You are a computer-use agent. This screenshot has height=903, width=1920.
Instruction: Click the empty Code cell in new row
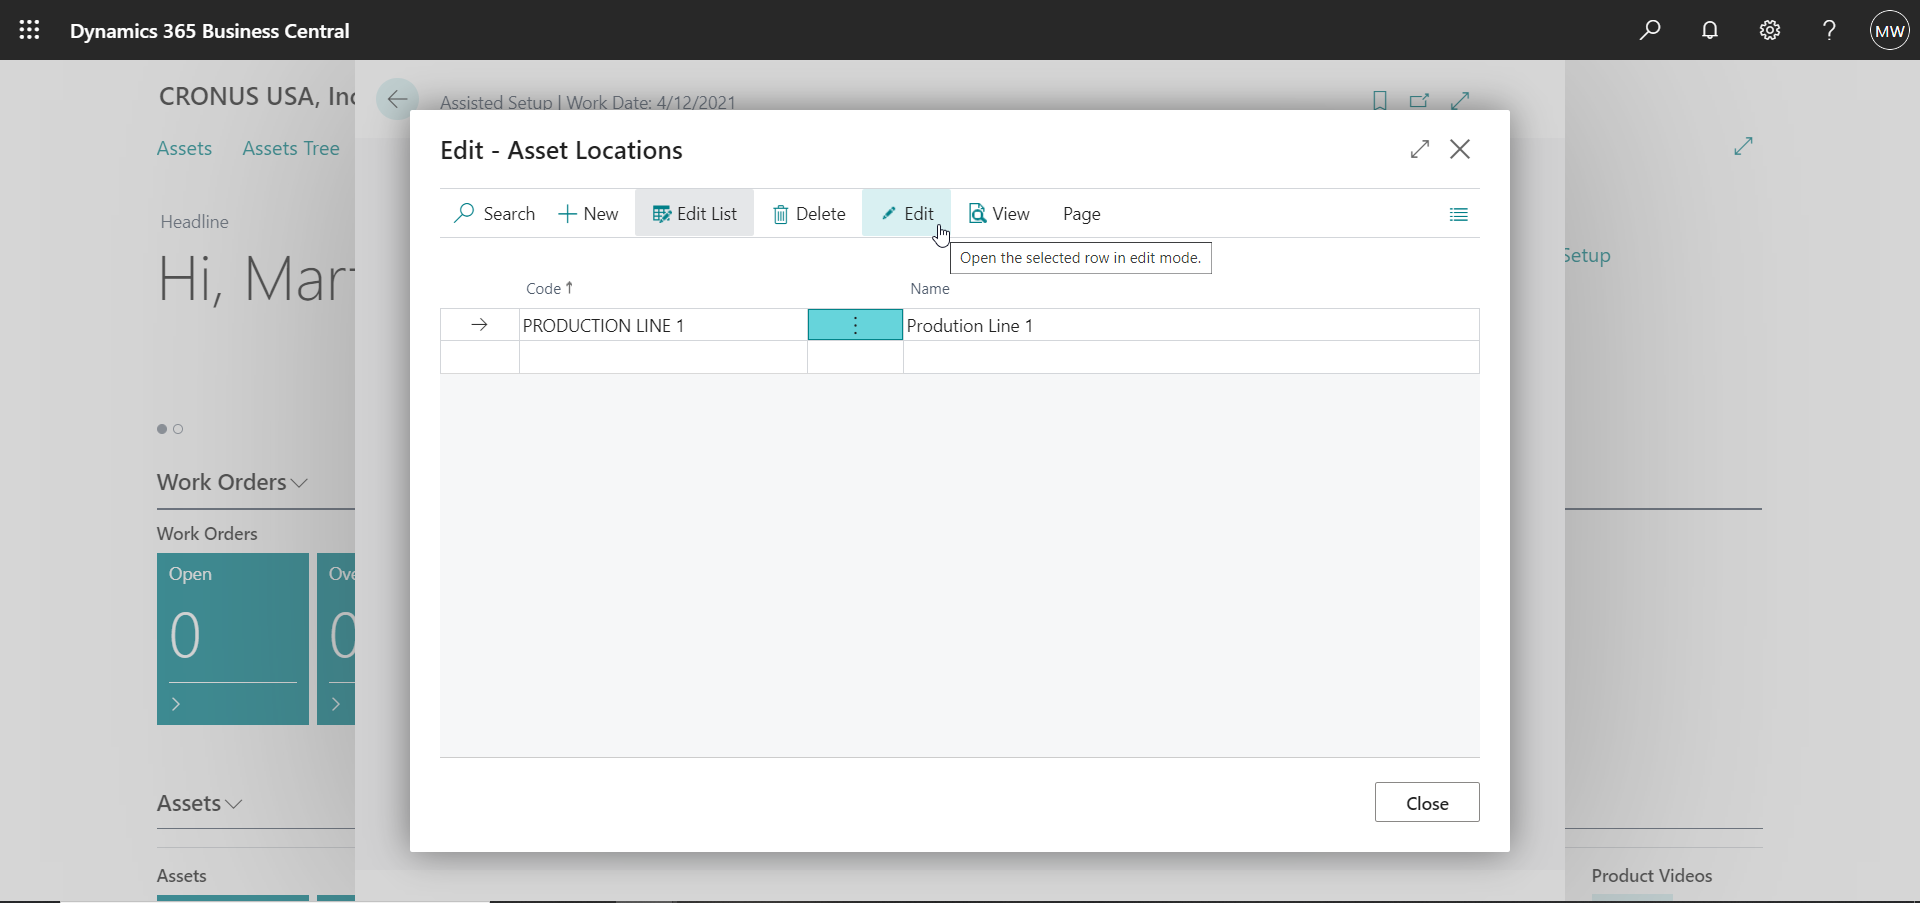[663, 357]
